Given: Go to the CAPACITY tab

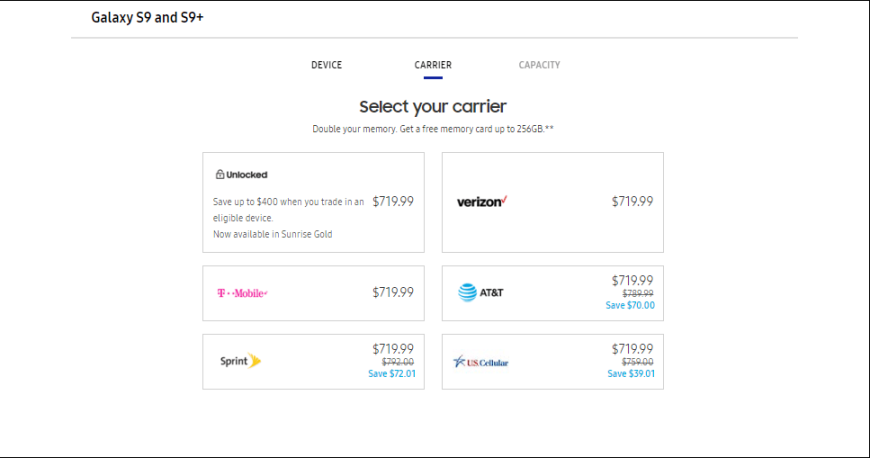Looking at the screenshot, I should (x=539, y=65).
